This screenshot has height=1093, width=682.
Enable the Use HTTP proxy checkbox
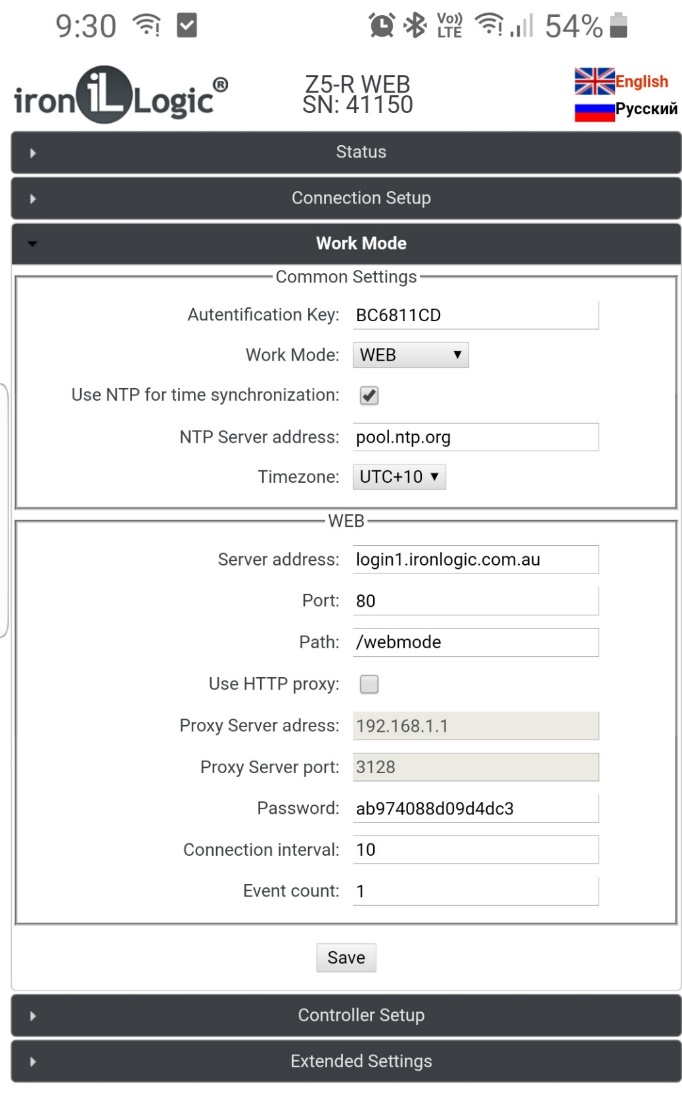click(x=369, y=685)
